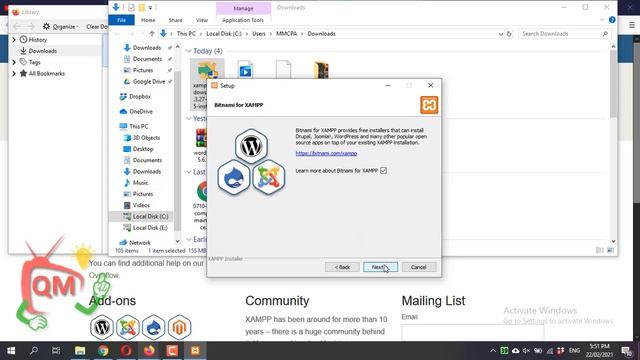Cancel the XAMPP Setup wizard
This screenshot has width=640, height=360.
(419, 267)
